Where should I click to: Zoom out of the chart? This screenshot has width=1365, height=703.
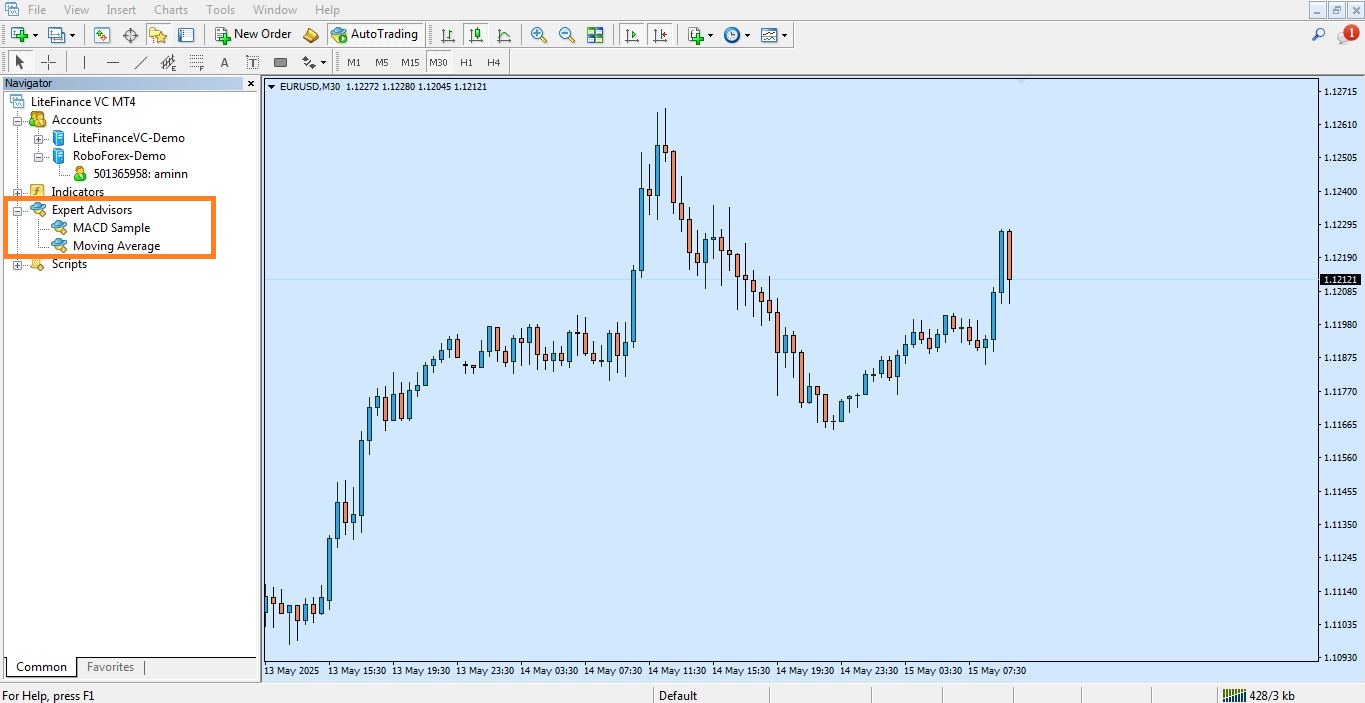coord(567,35)
